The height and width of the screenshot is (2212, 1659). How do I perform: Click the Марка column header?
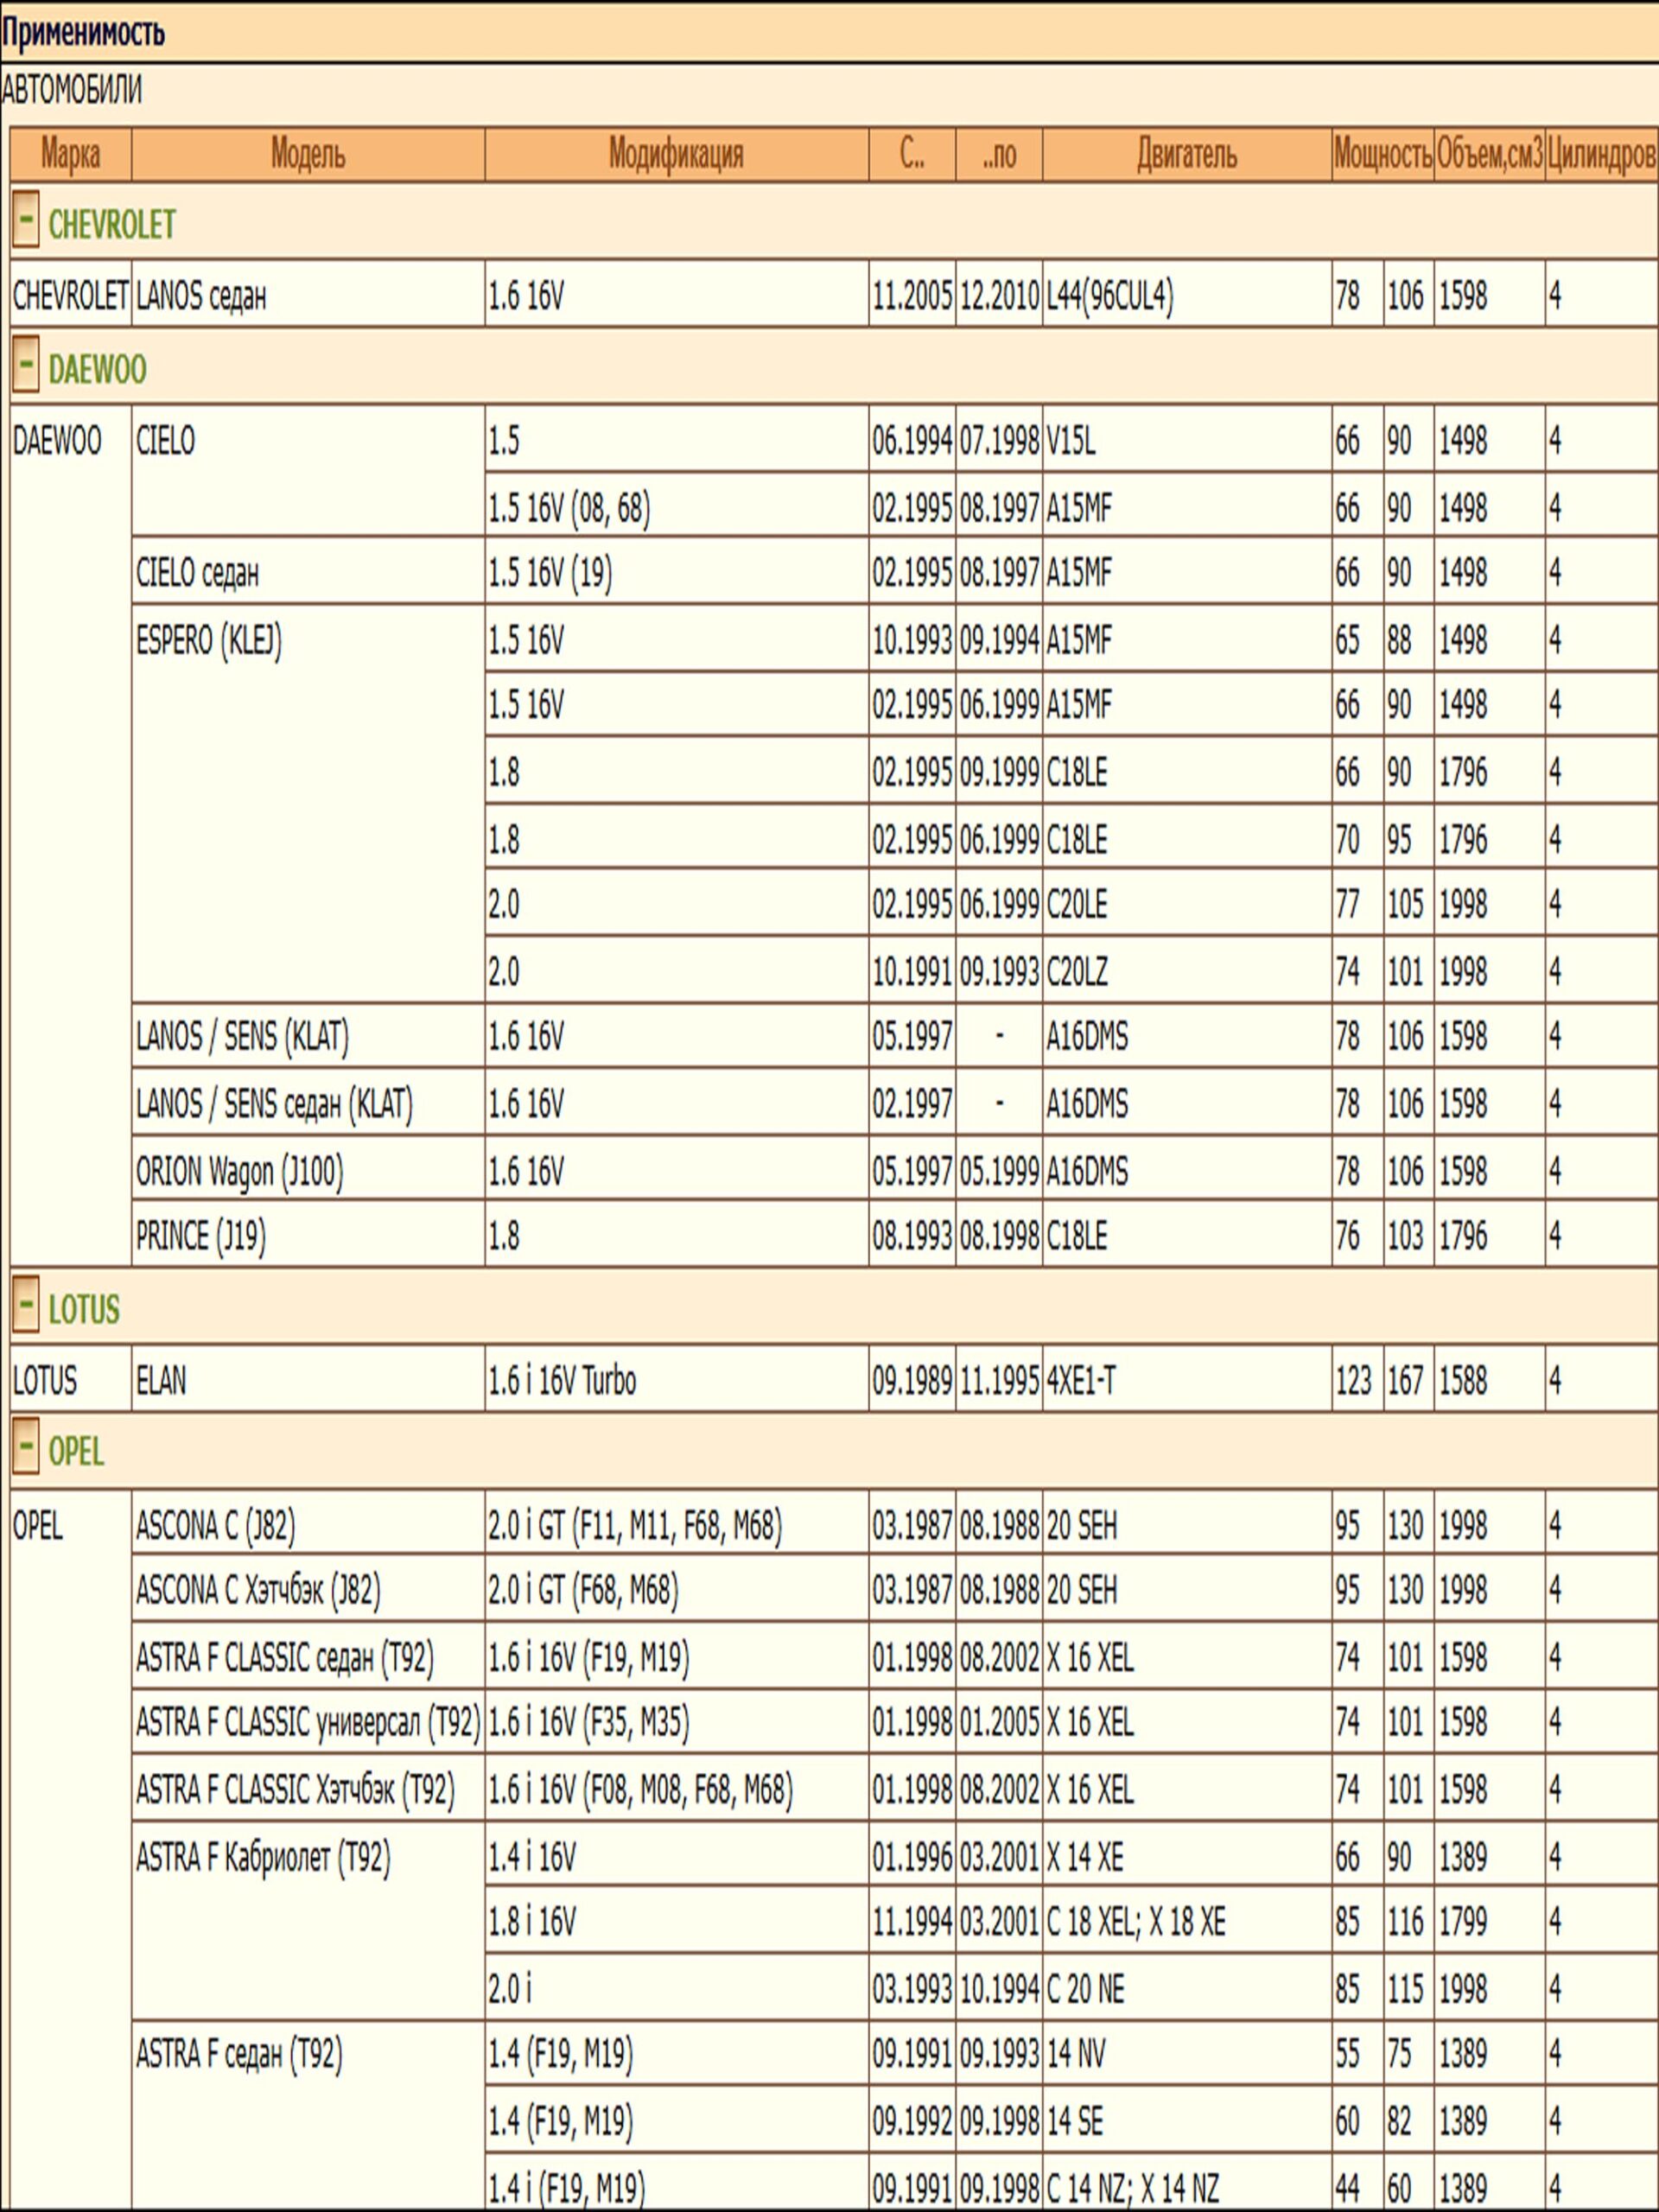pyautogui.click(x=70, y=155)
